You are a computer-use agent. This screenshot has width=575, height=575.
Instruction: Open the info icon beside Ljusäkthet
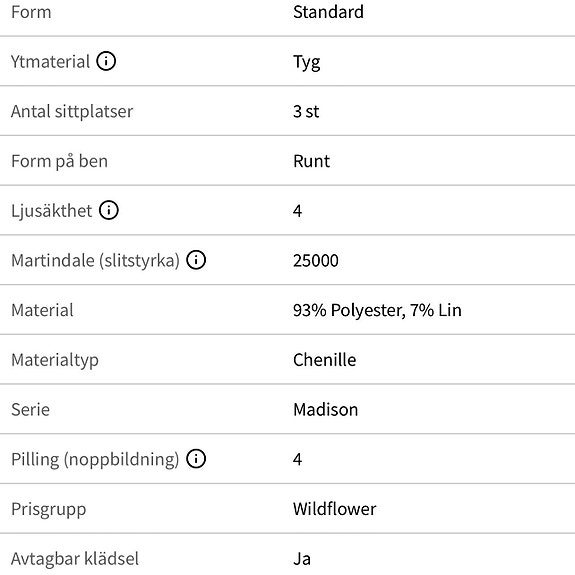(x=109, y=210)
